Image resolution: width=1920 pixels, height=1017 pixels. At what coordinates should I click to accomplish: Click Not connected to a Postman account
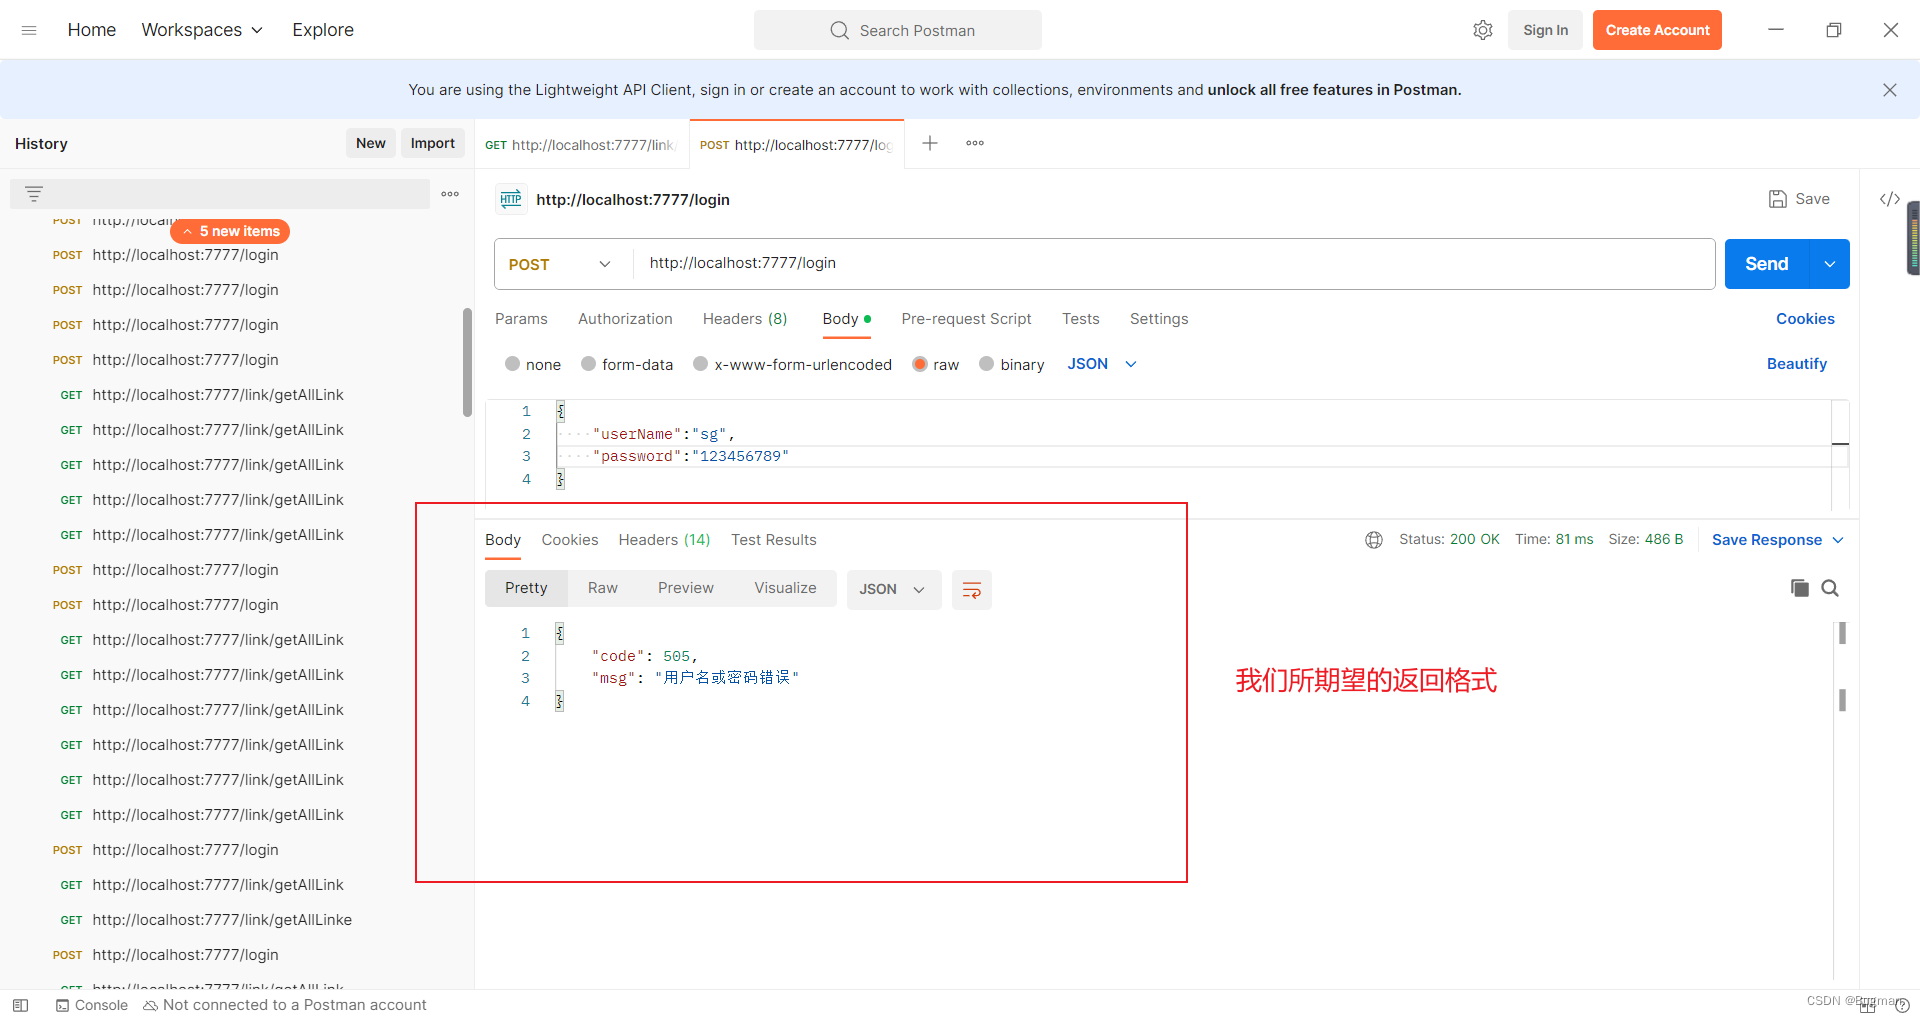pos(285,1005)
